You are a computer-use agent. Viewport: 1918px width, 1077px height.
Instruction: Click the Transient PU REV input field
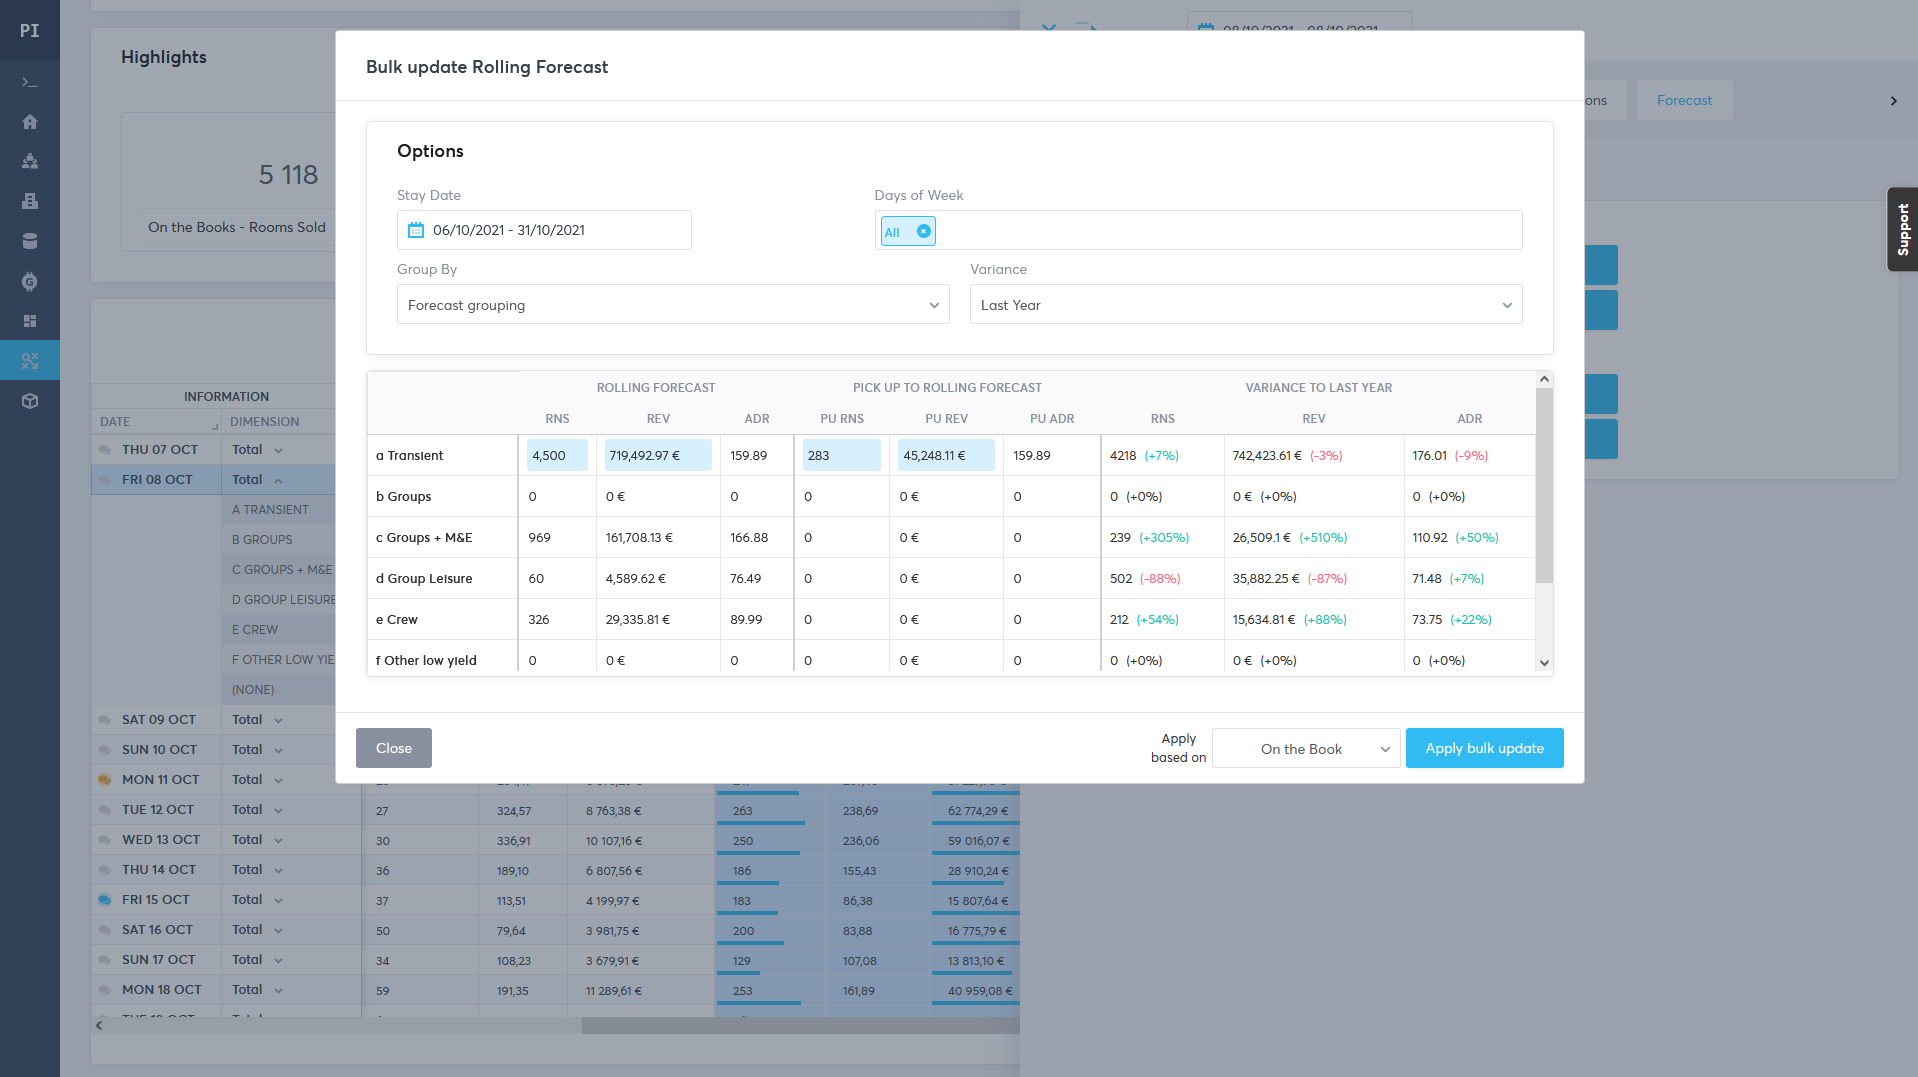coord(945,455)
